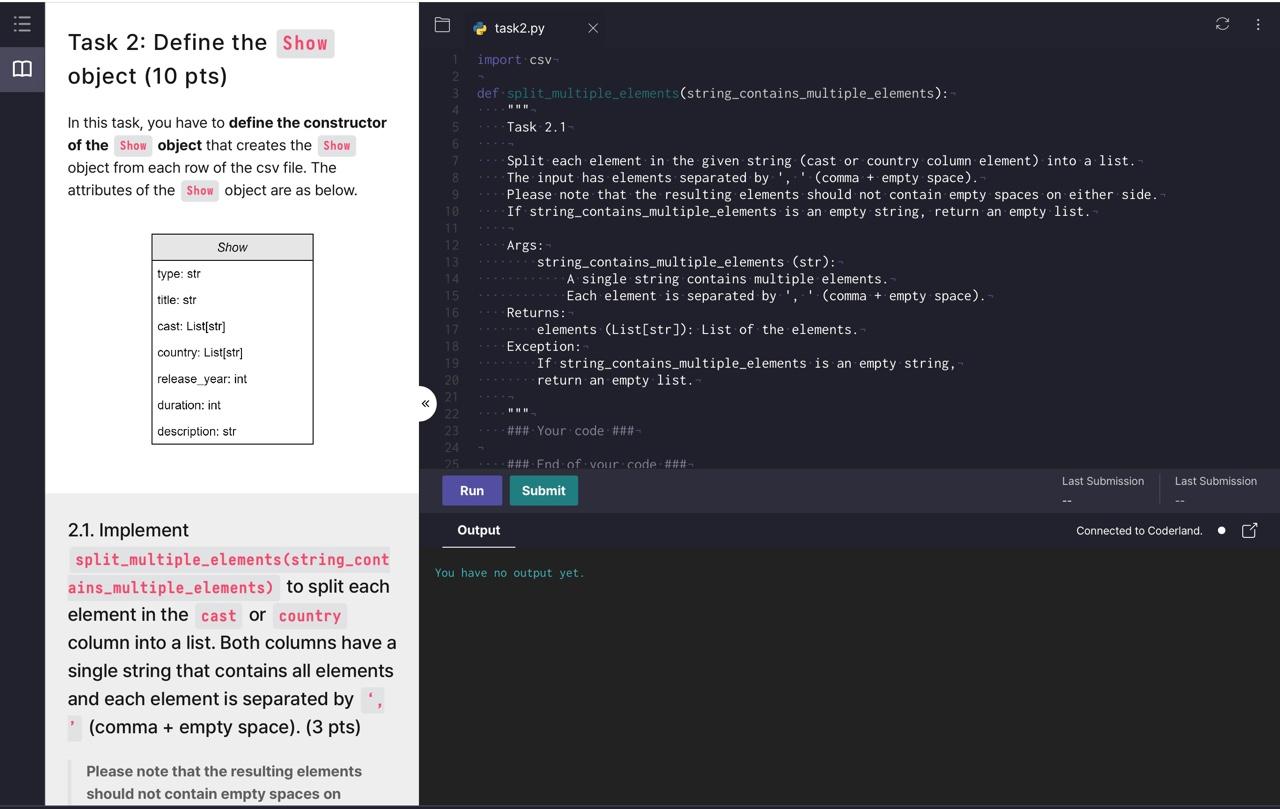Select the book reading icon in sidebar
This screenshot has width=1280, height=809.
[22, 69]
